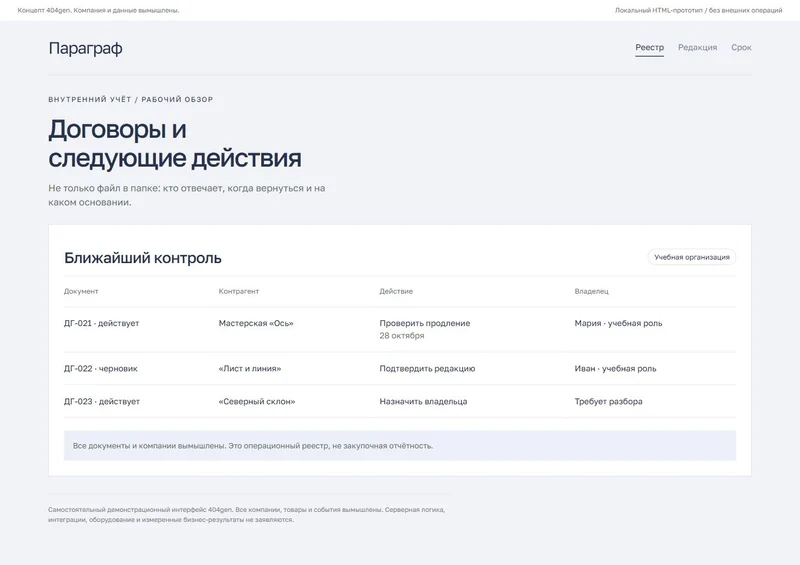
Task: Click contractor «Северный склон»
Action: [x=257, y=401]
